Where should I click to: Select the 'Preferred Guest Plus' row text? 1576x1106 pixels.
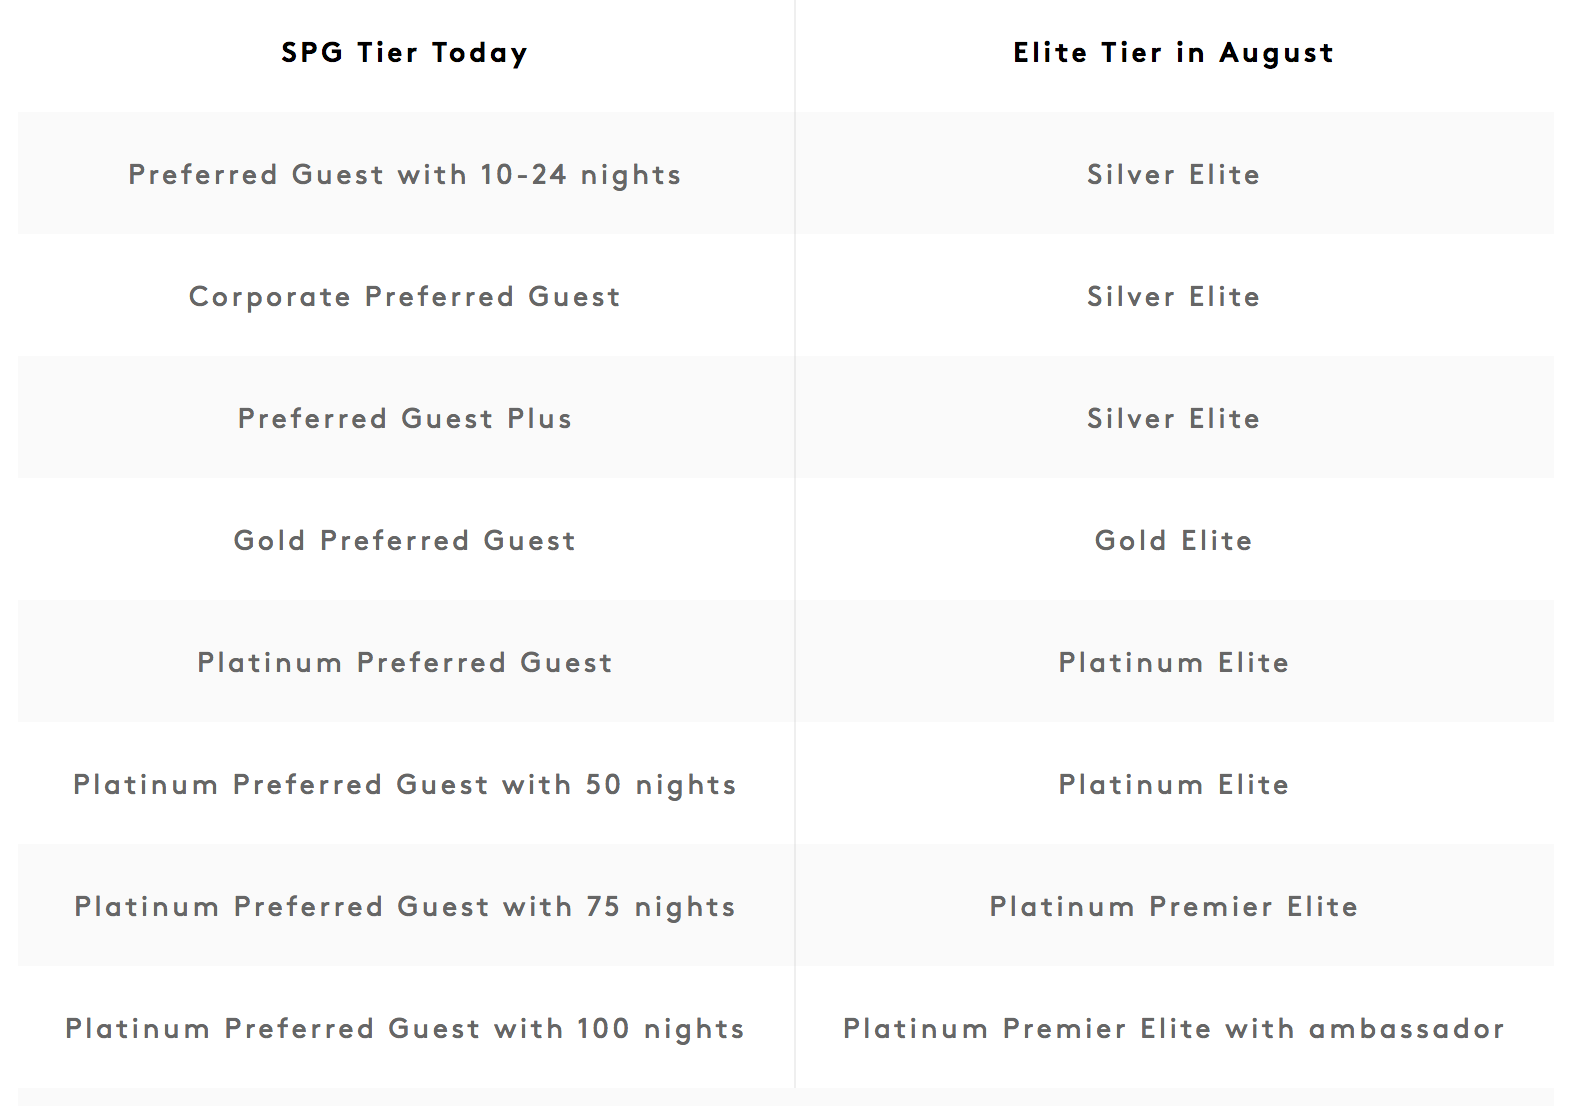[405, 418]
